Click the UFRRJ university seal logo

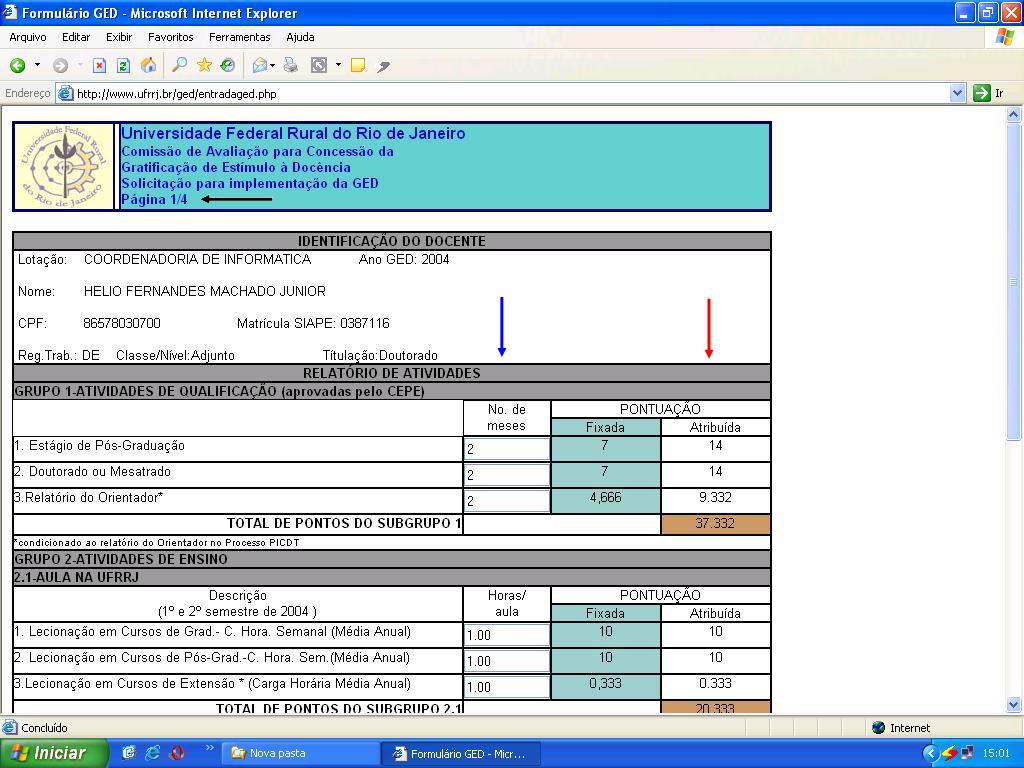pyautogui.click(x=64, y=167)
